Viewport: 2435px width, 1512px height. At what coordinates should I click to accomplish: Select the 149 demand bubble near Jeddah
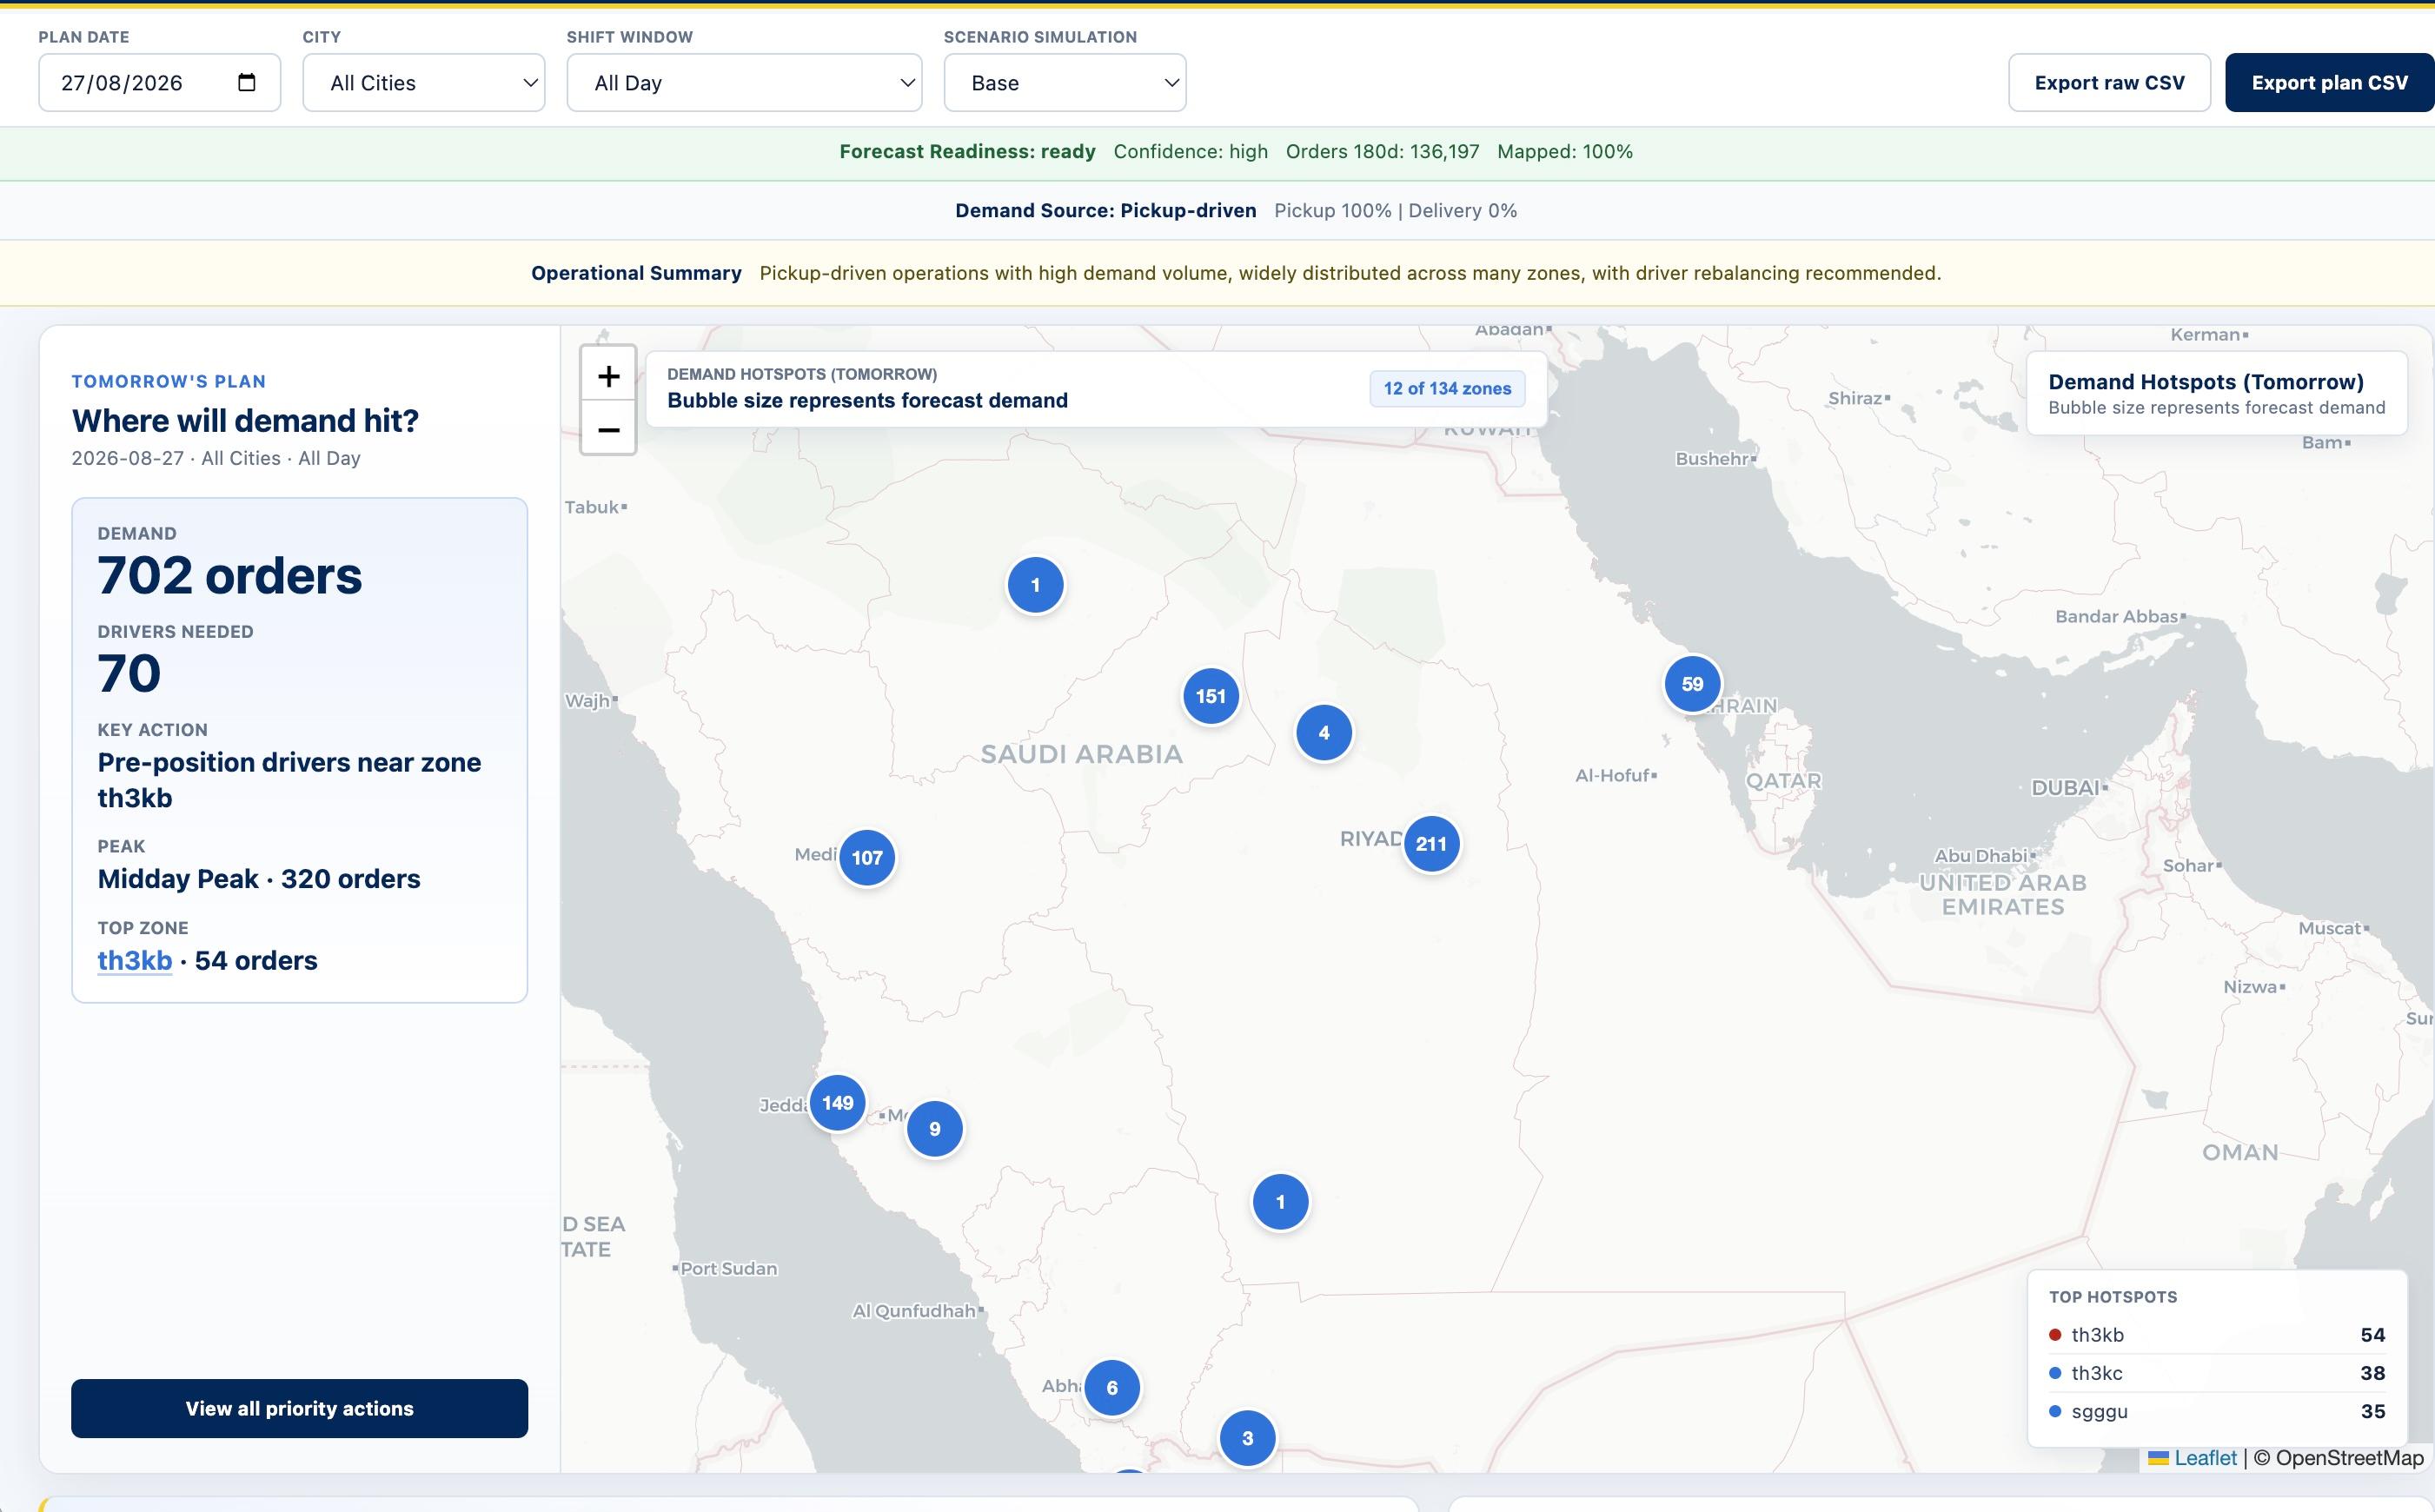click(x=837, y=1103)
